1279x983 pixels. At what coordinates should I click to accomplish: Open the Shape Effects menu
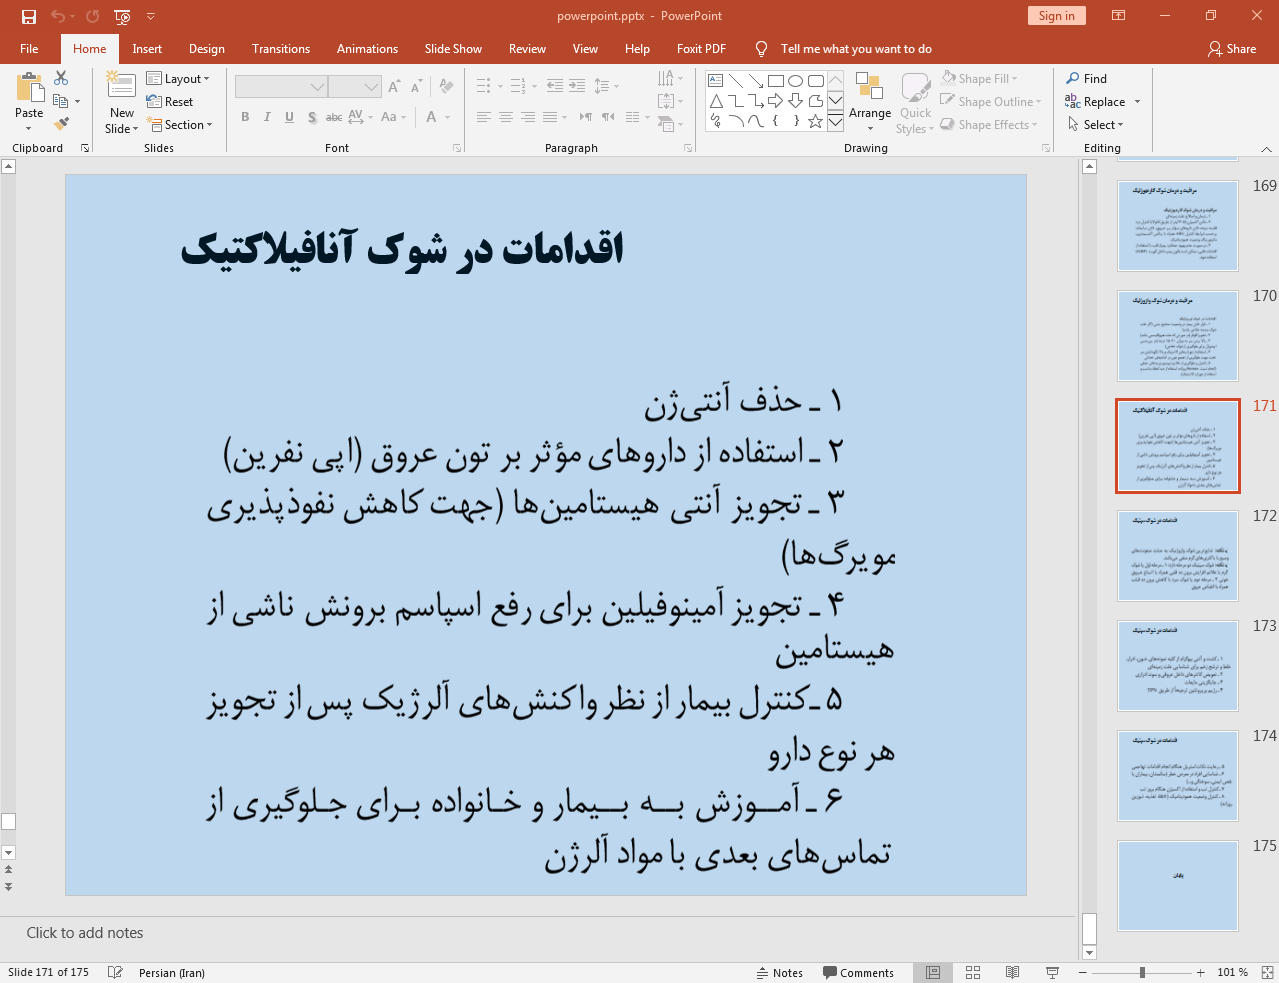(989, 125)
